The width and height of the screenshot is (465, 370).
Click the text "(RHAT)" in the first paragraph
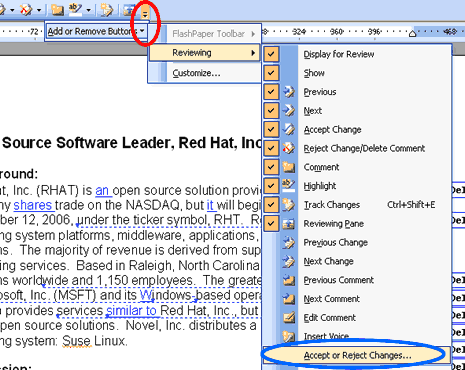click(x=58, y=191)
